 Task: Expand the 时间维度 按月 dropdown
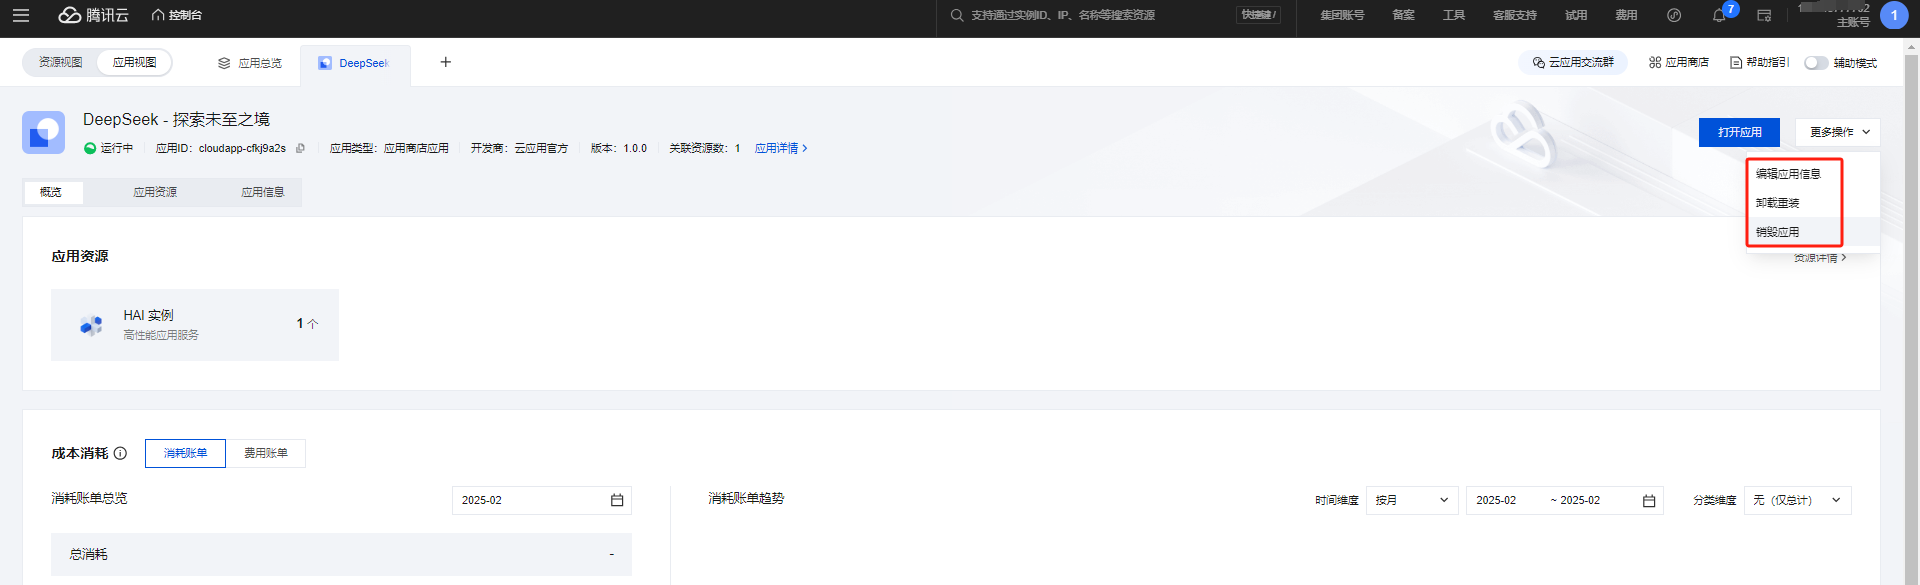point(1412,500)
